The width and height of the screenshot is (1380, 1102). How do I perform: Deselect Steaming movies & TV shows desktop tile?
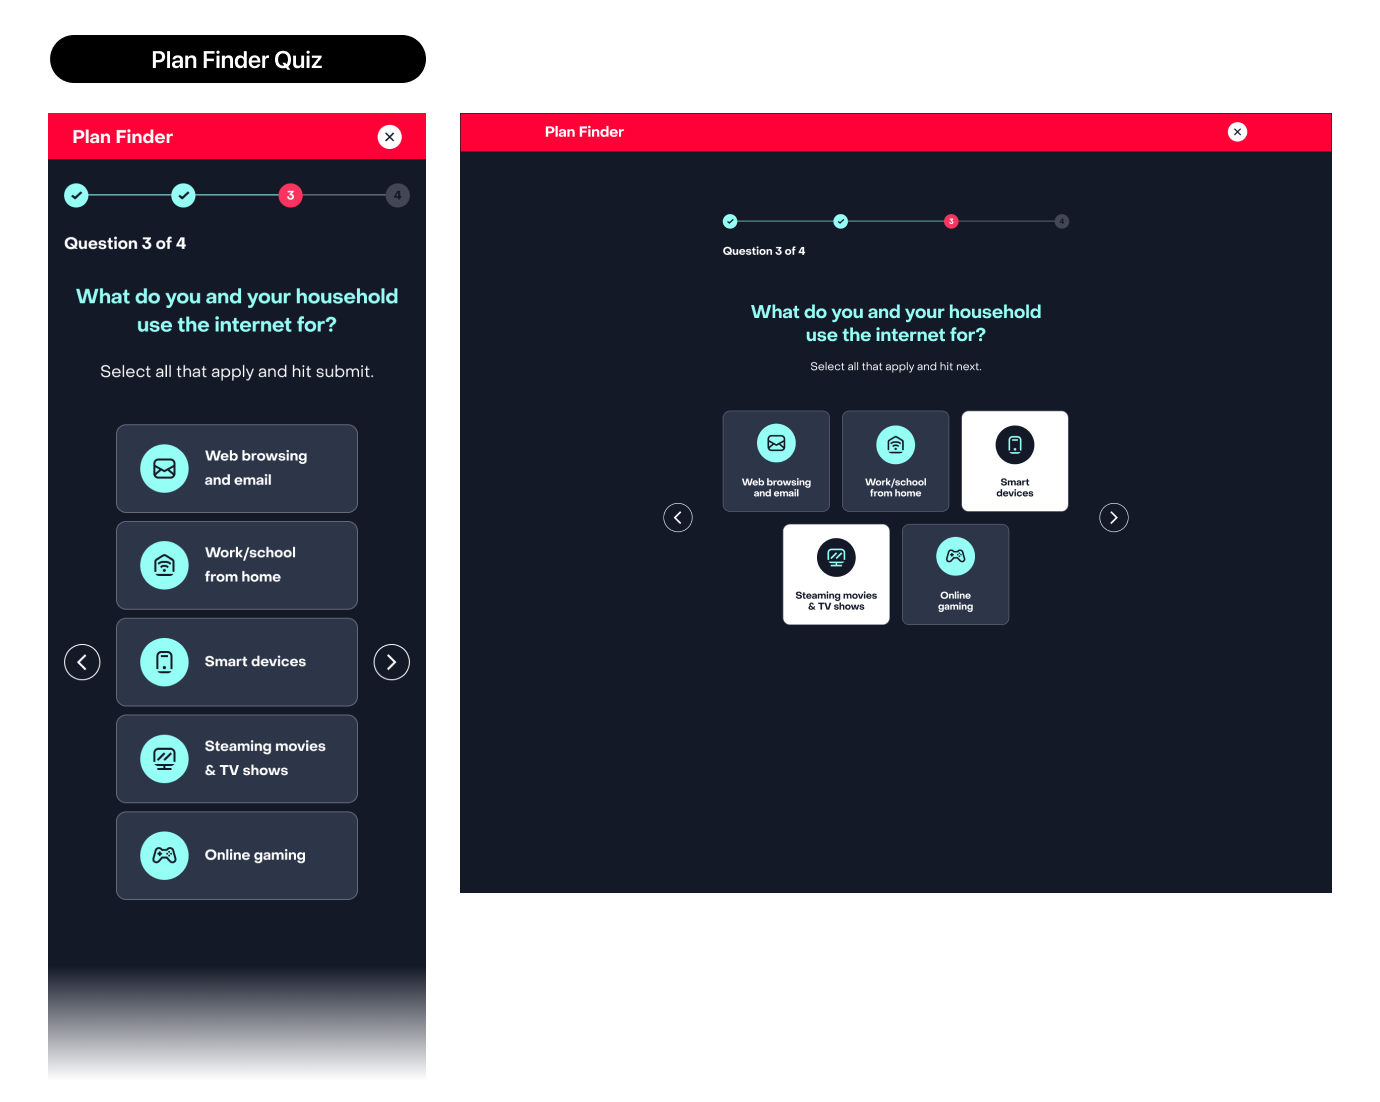(836, 574)
